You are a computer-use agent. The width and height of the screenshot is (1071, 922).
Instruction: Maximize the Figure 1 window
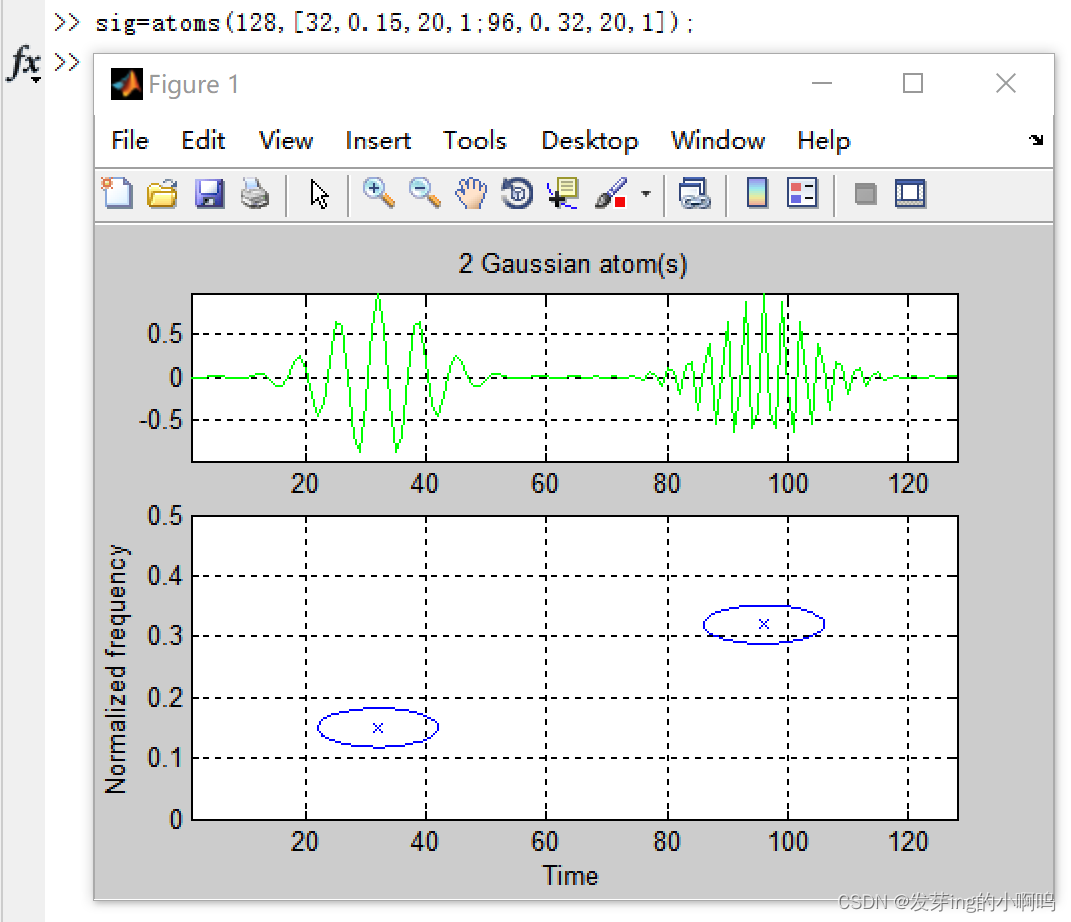[x=913, y=83]
